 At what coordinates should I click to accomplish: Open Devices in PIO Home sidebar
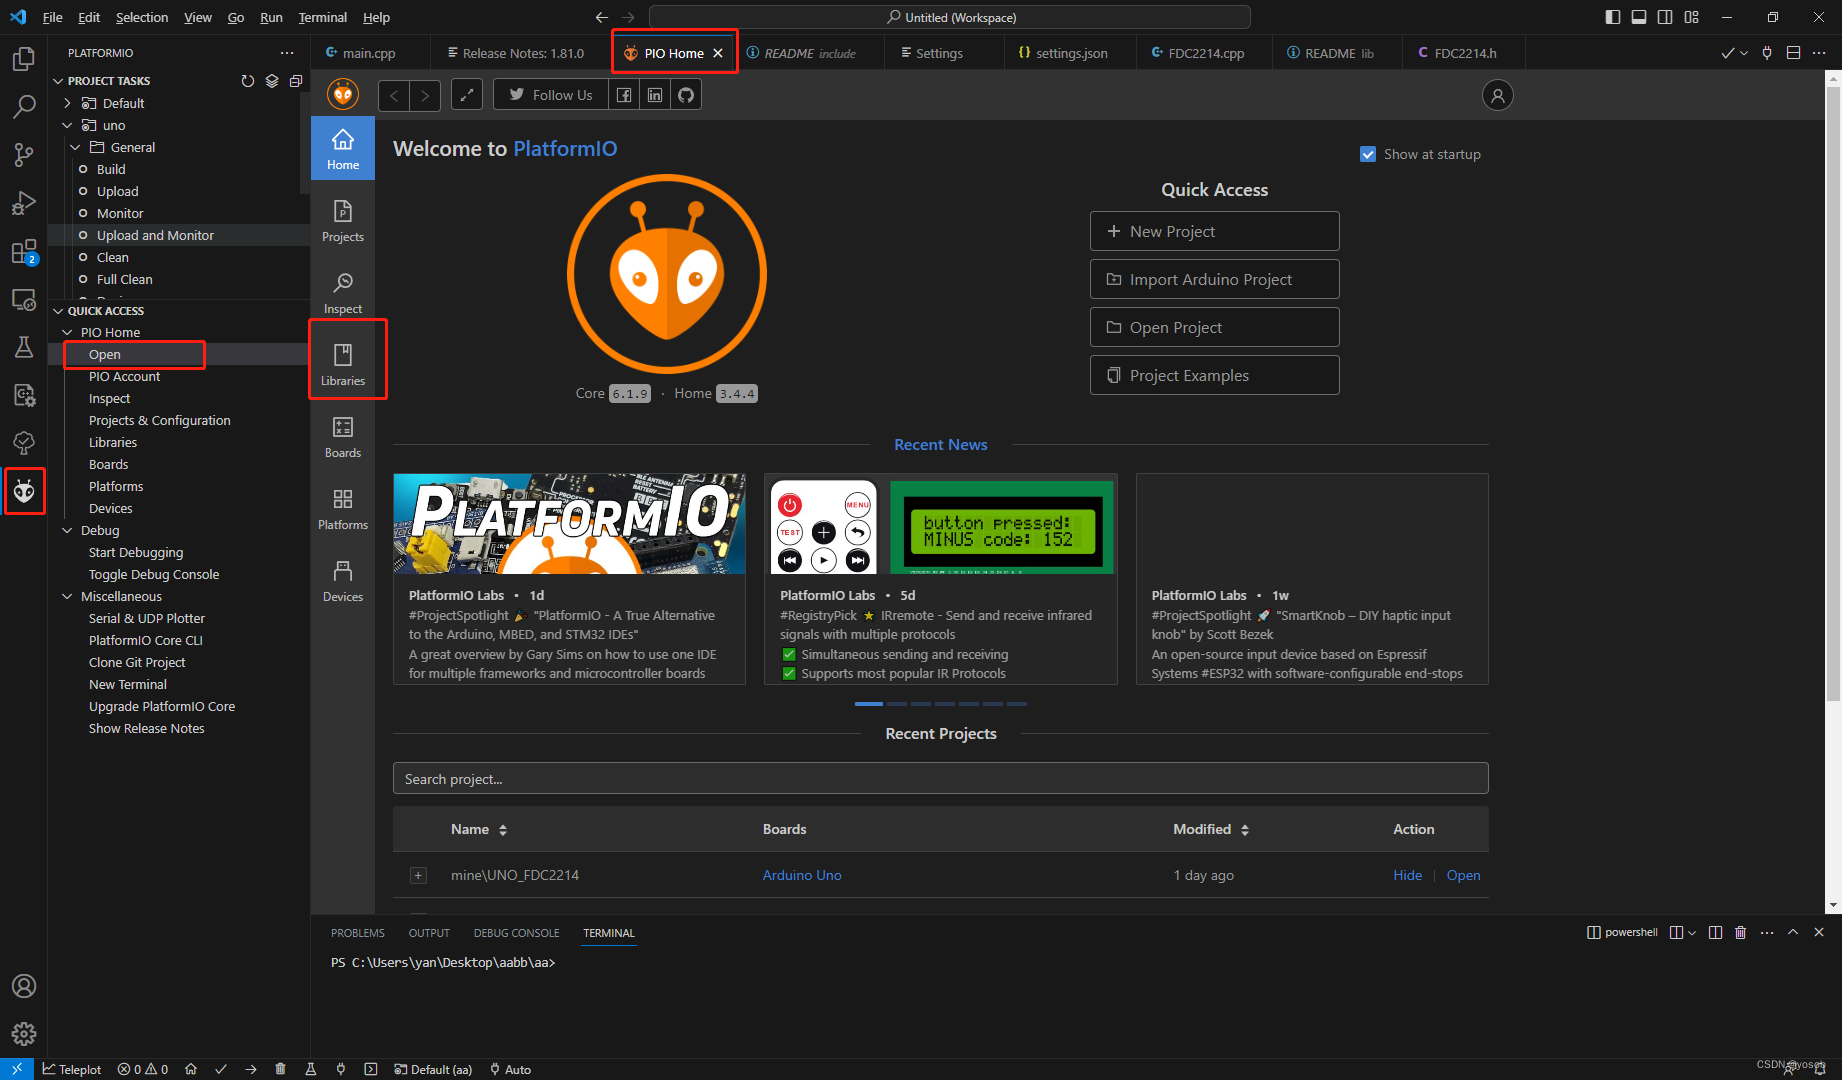343,581
